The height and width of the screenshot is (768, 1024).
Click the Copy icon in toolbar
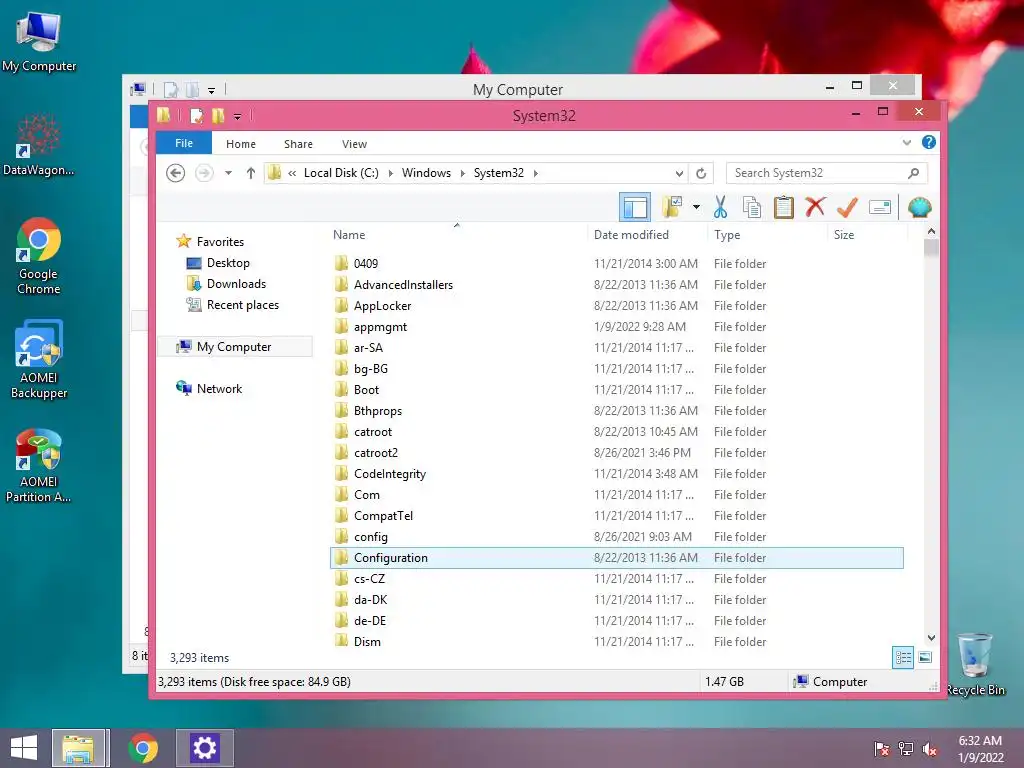[752, 208]
